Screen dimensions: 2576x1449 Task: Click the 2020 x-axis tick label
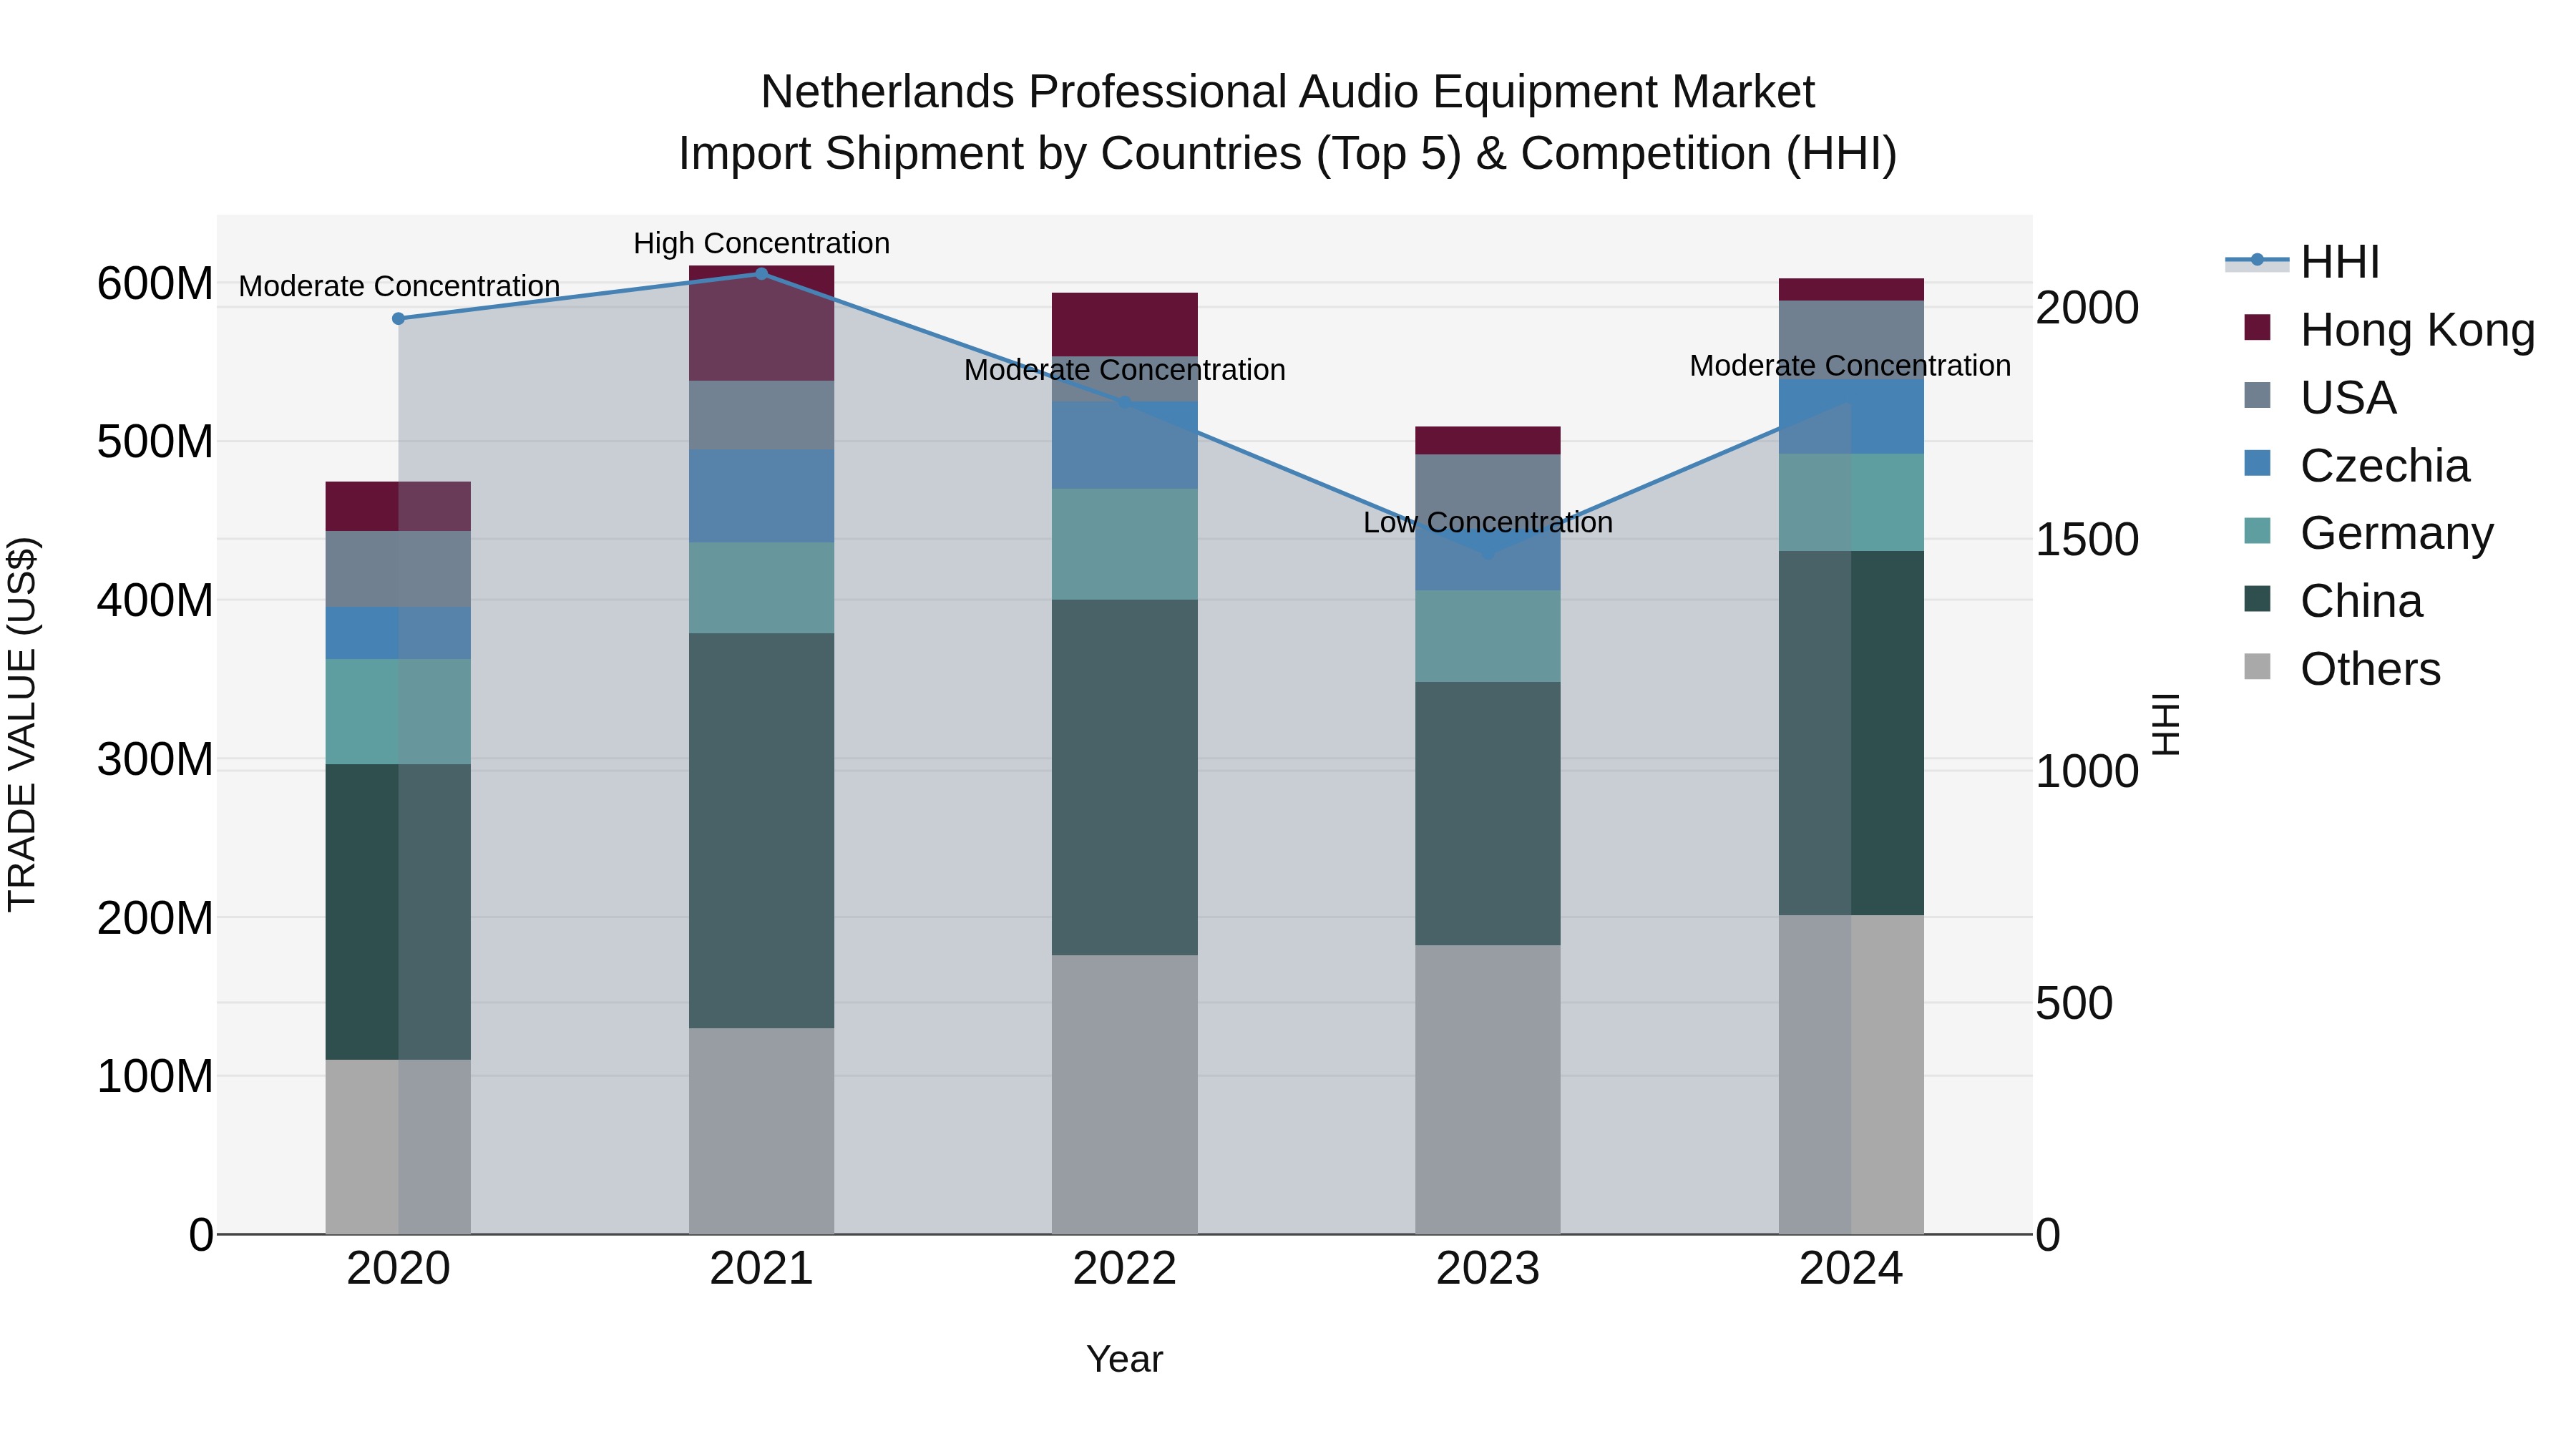(x=398, y=1269)
